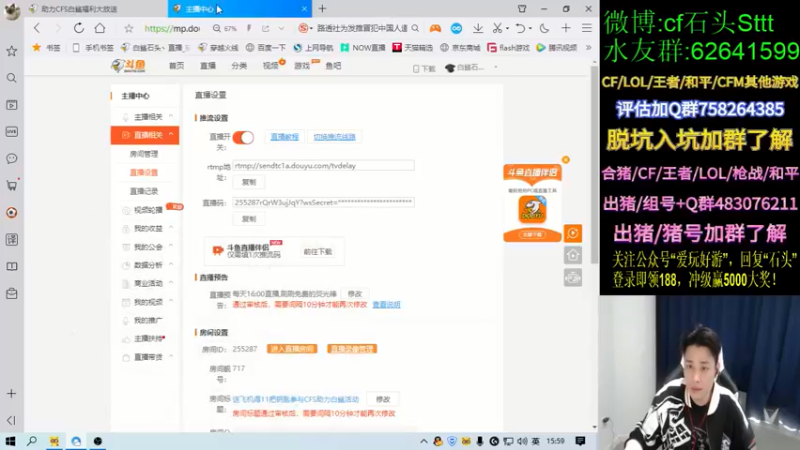Screen dimensions: 800x450
Task: Click 进入直播房间 orange button
Action: point(292,349)
